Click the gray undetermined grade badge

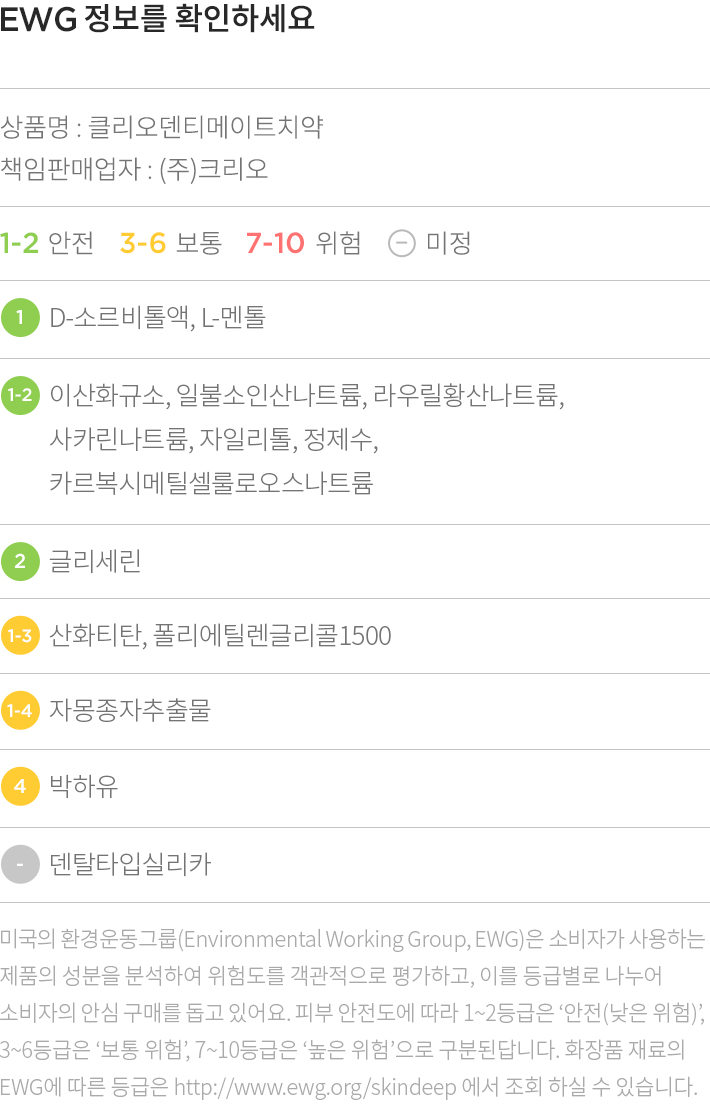coord(20,864)
